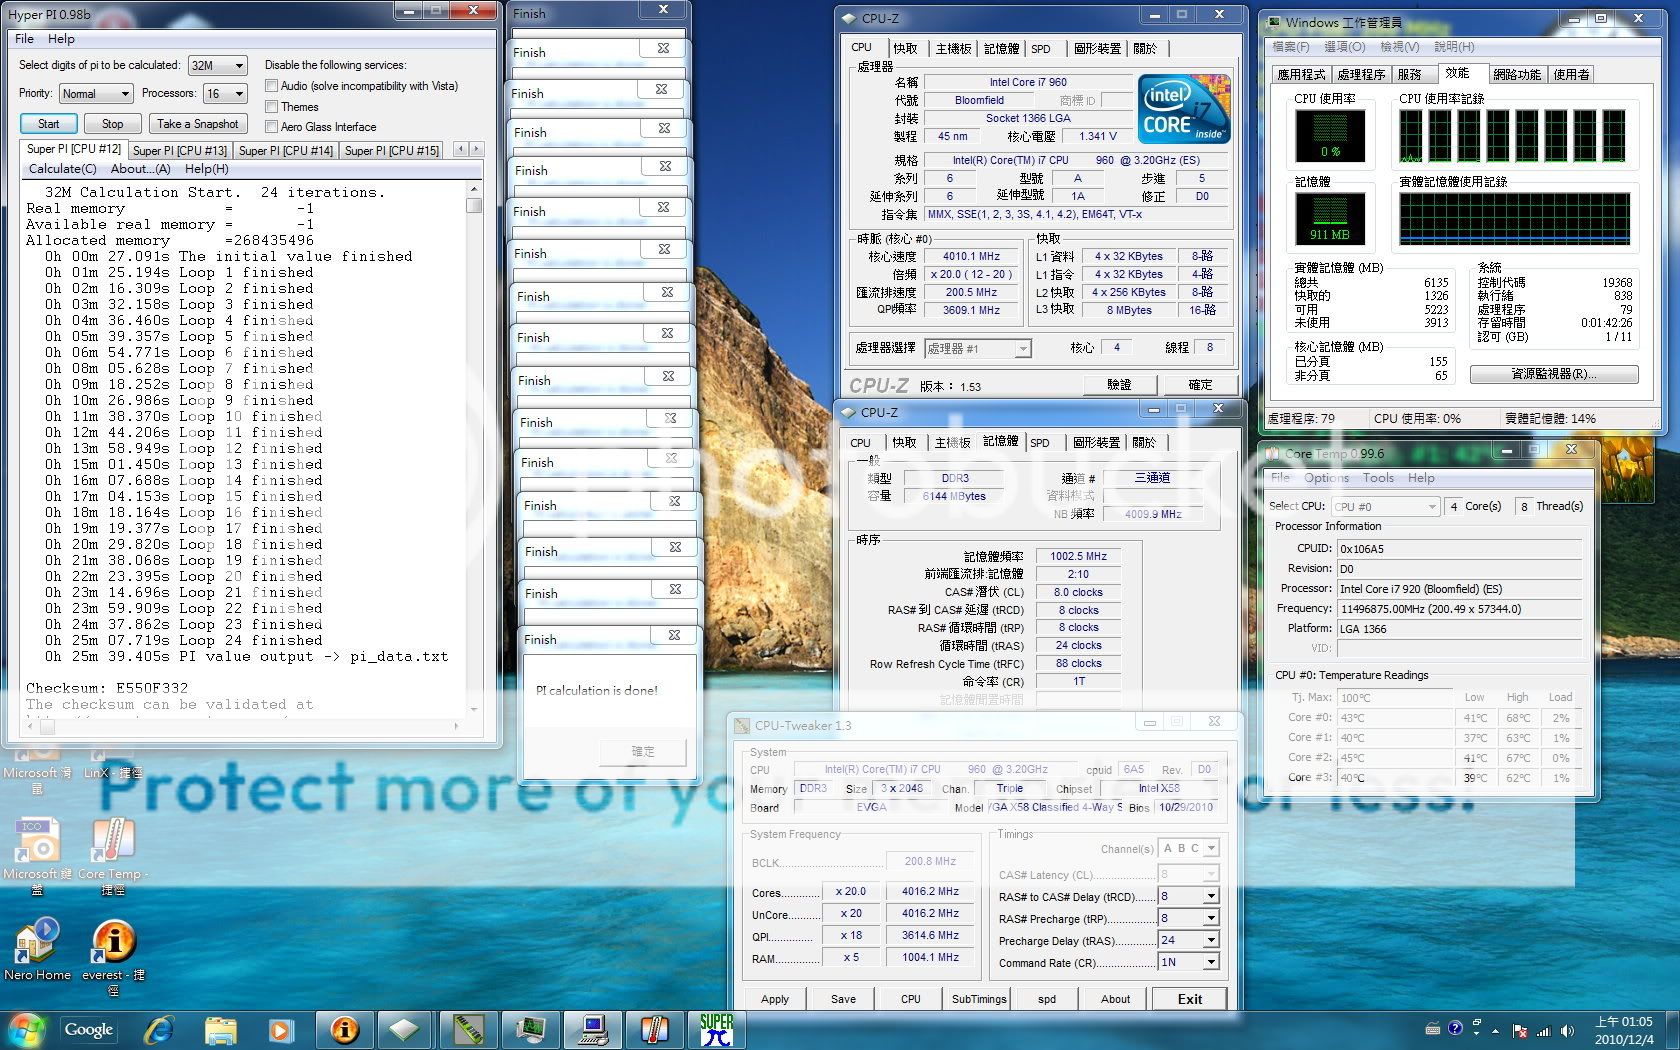Open RAS# to CAS# Delay dropdown in CPU-Tweaker

click(x=1188, y=896)
